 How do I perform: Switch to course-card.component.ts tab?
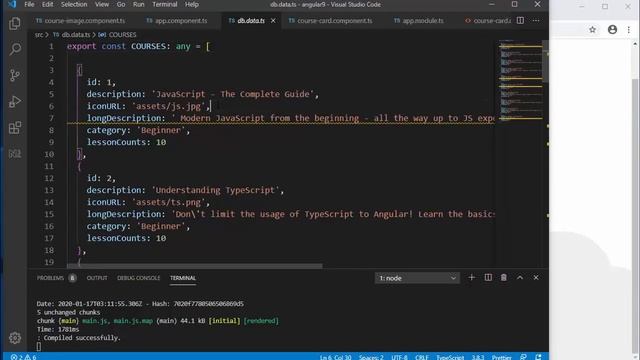[330, 20]
